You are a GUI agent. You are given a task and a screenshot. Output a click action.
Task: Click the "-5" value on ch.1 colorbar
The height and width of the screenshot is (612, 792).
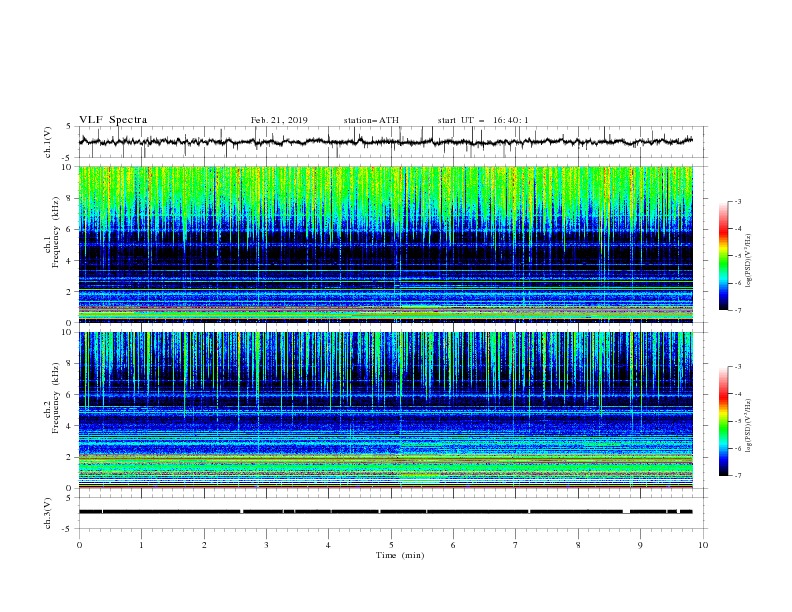(x=737, y=256)
